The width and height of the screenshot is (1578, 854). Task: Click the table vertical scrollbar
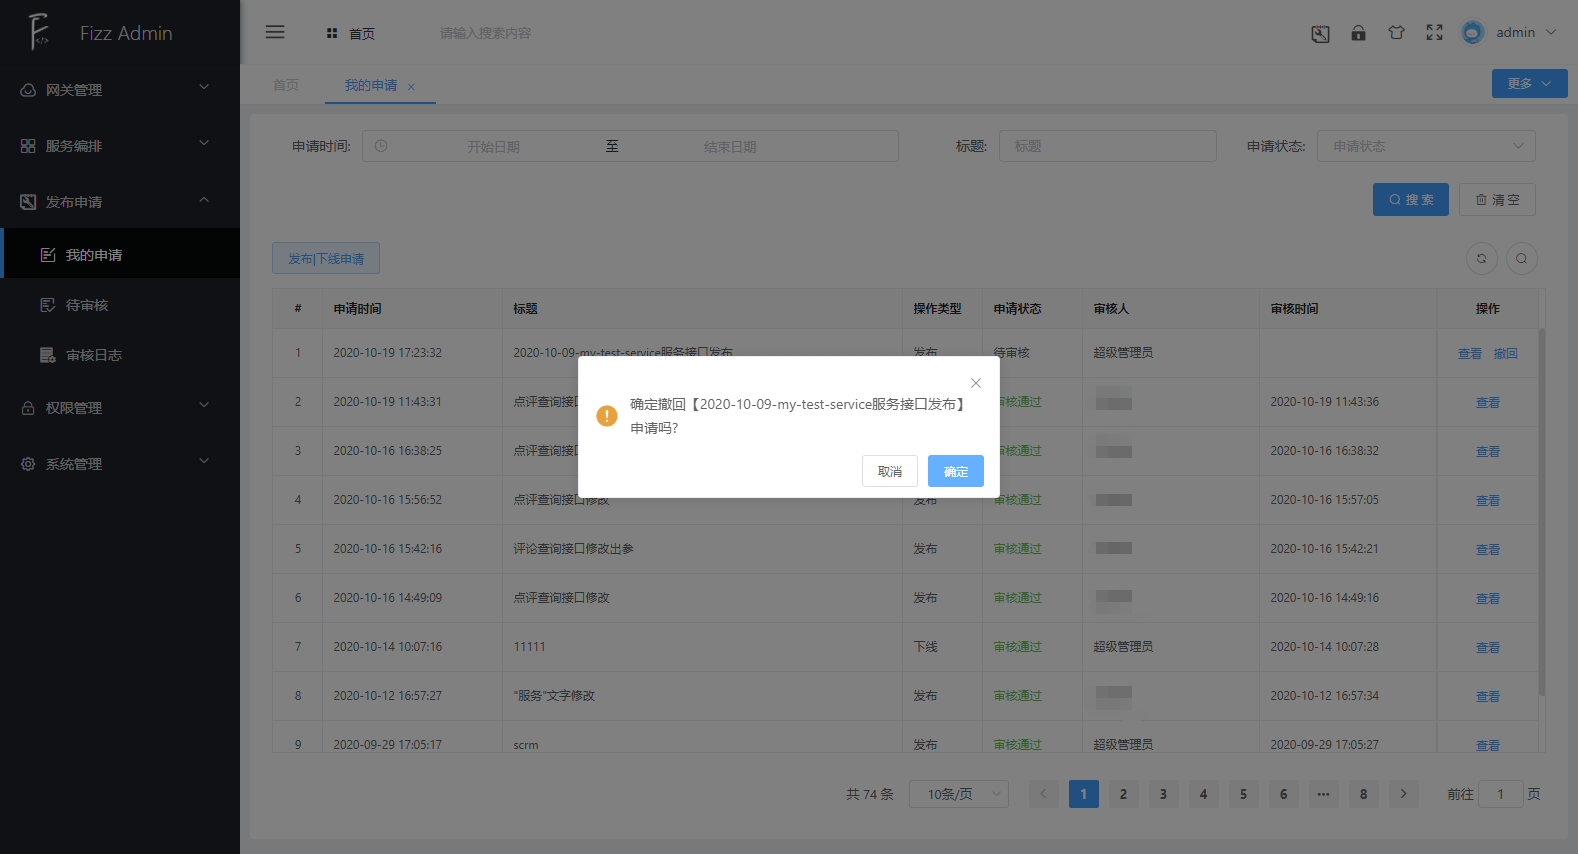click(1542, 512)
